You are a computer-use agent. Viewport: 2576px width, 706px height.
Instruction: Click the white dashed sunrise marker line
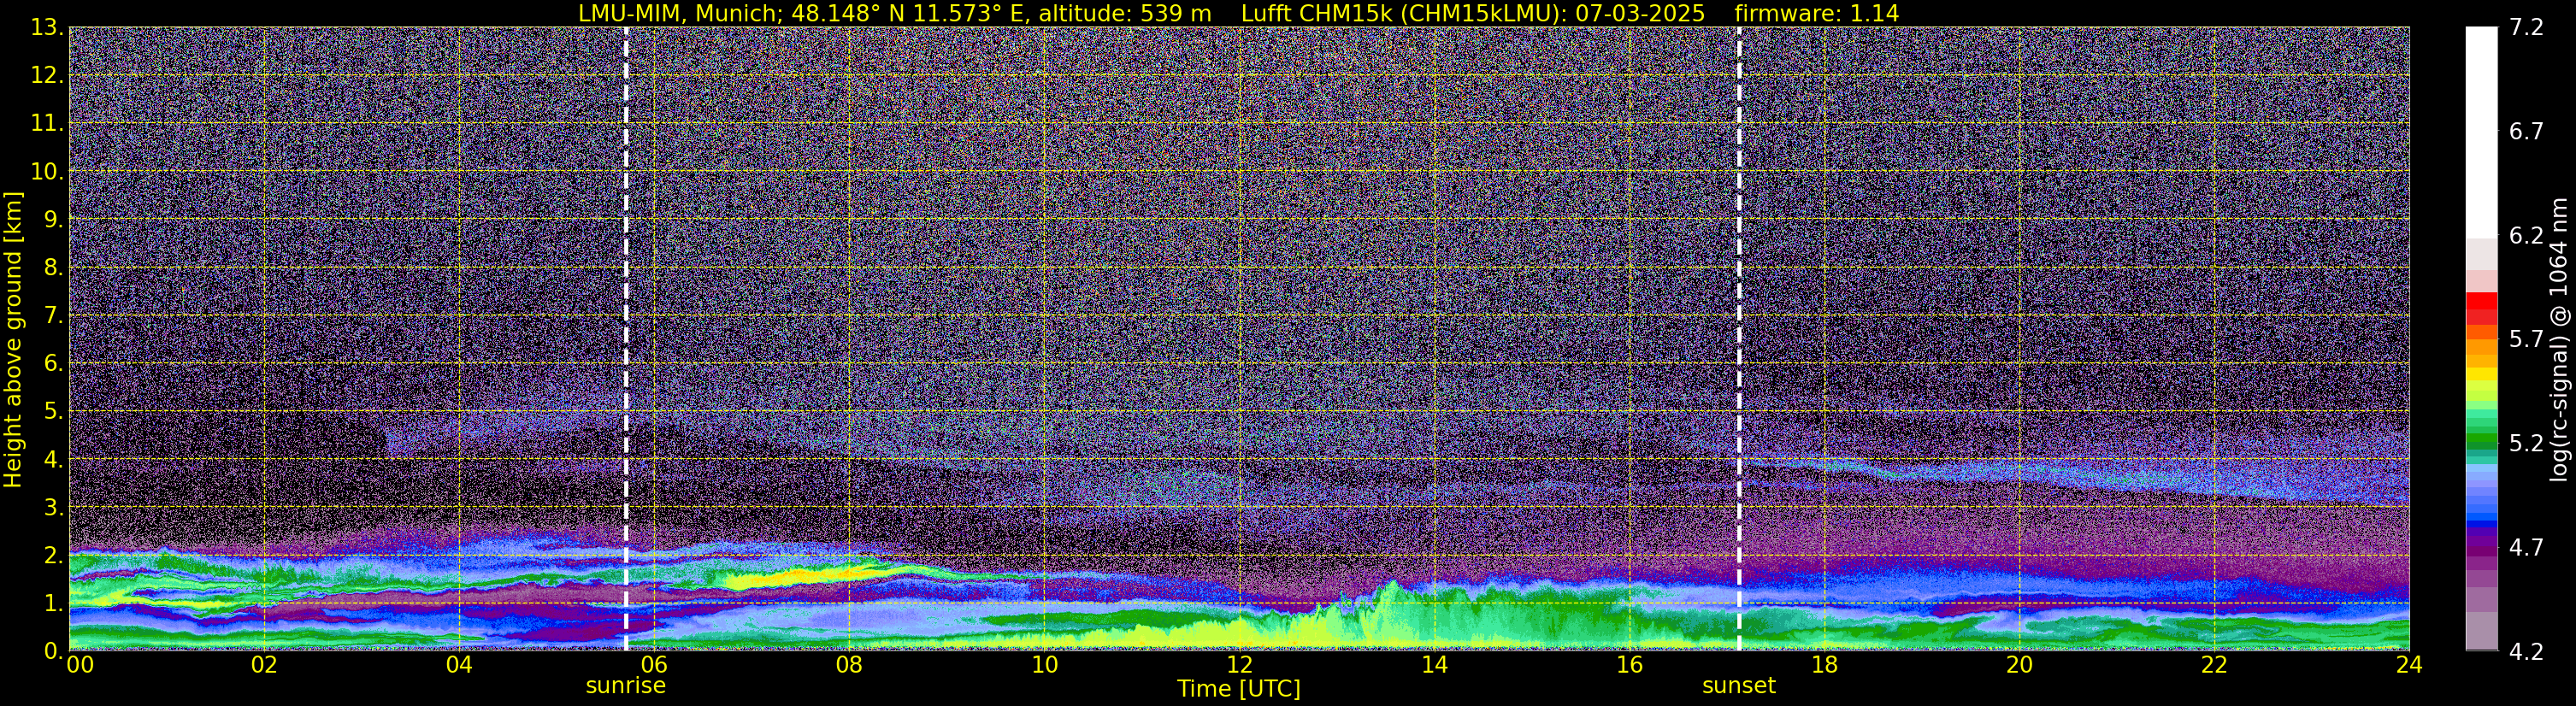[626, 338]
